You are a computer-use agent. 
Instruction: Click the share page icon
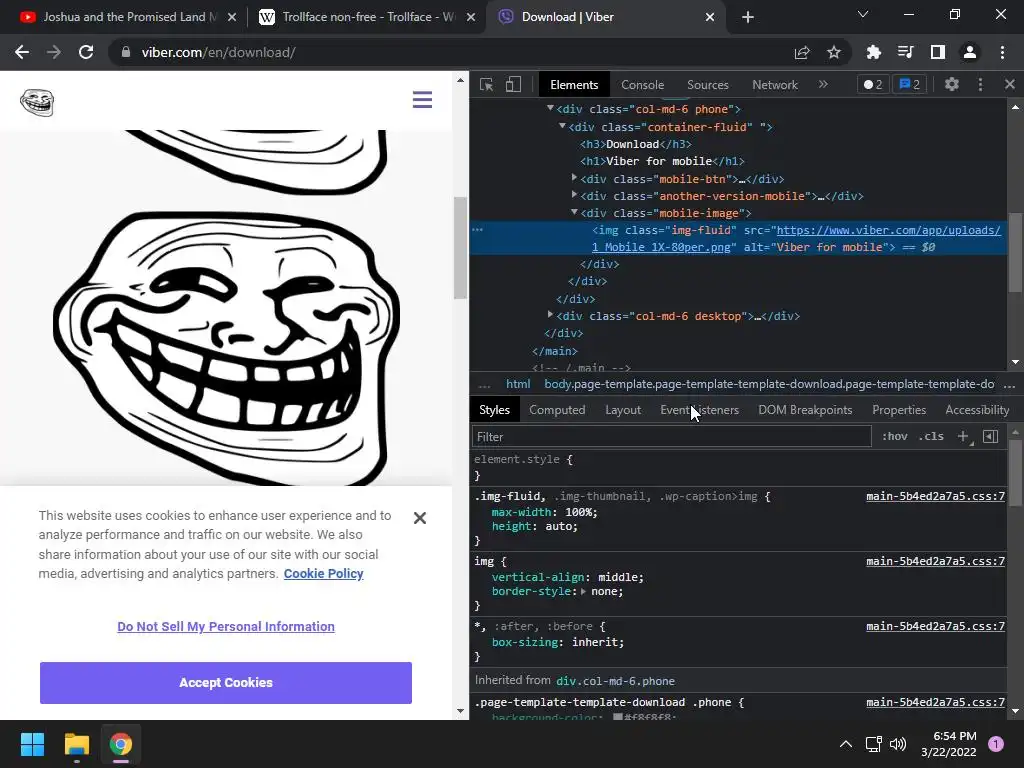pos(802,52)
